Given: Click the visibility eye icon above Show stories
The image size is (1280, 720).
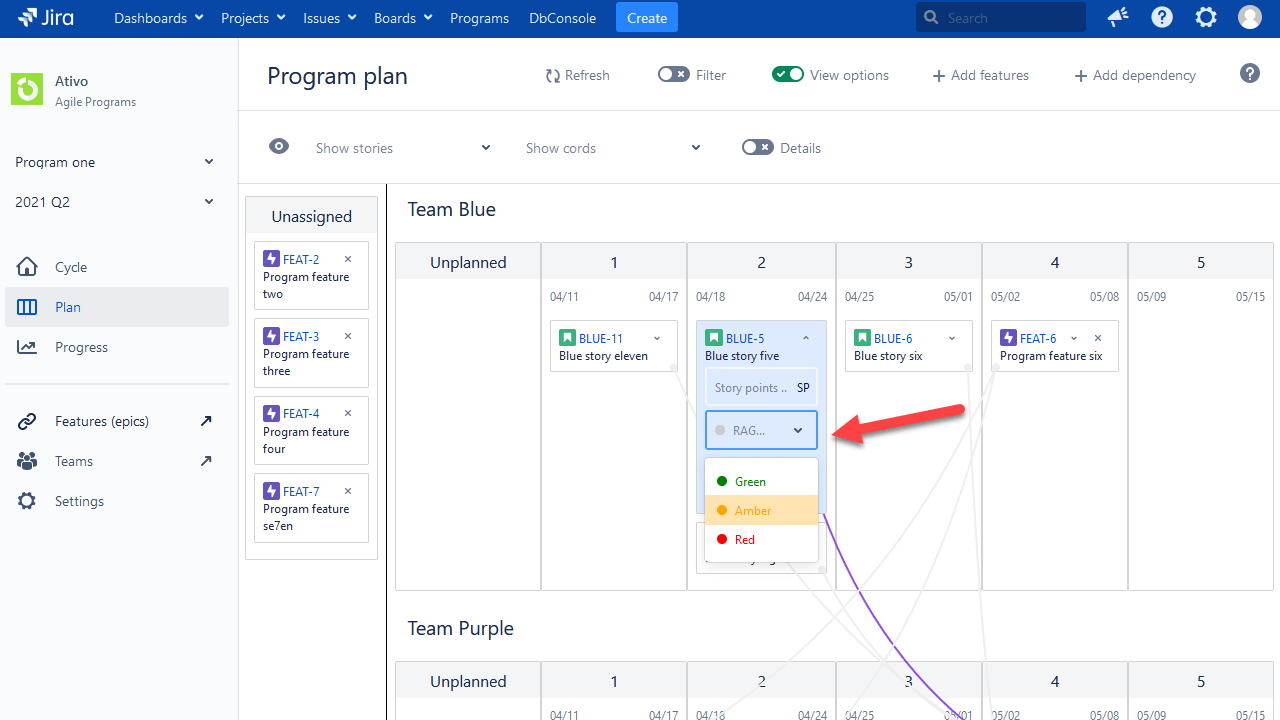Looking at the screenshot, I should (279, 146).
